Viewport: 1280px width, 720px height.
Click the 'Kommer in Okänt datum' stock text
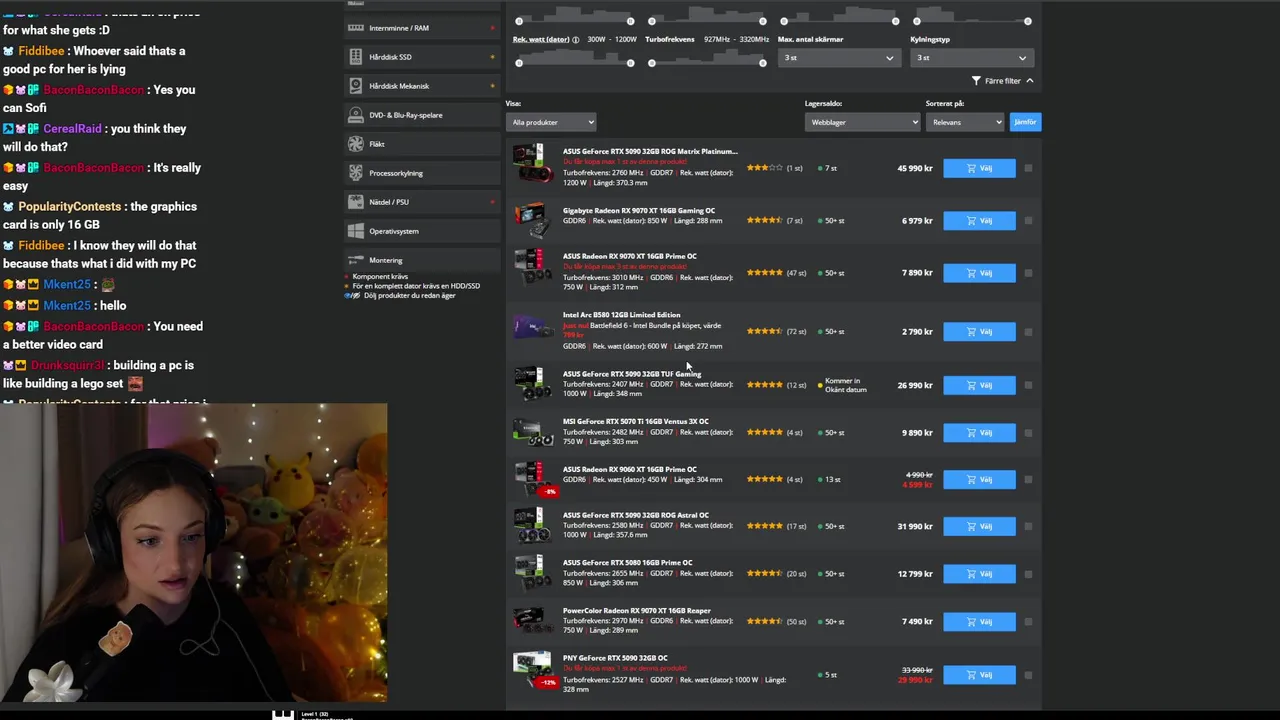click(x=846, y=385)
